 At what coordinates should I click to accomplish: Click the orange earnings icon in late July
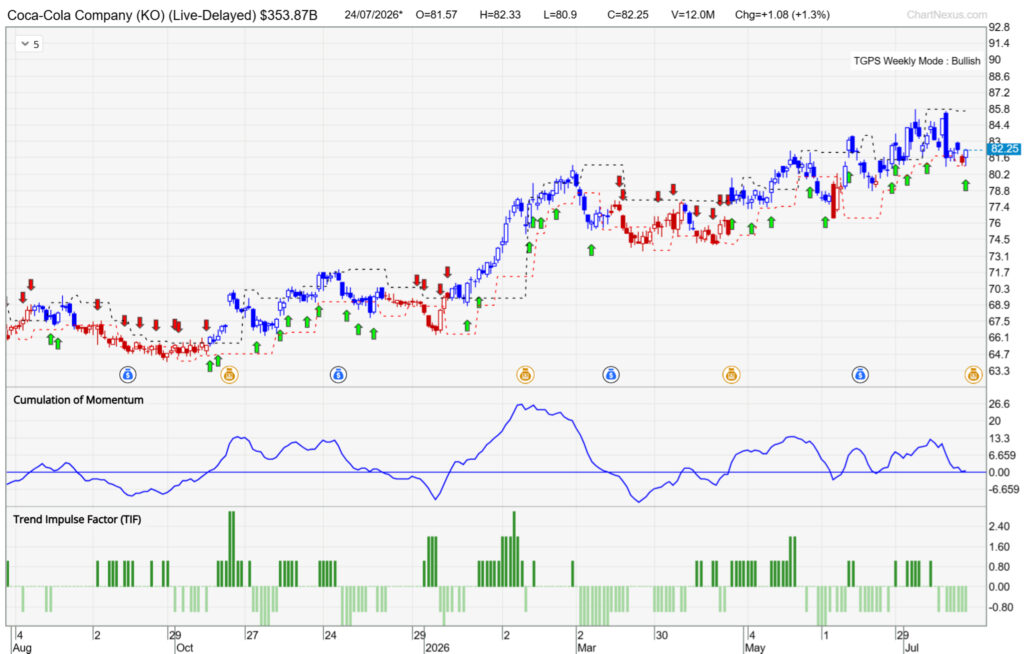click(x=973, y=374)
